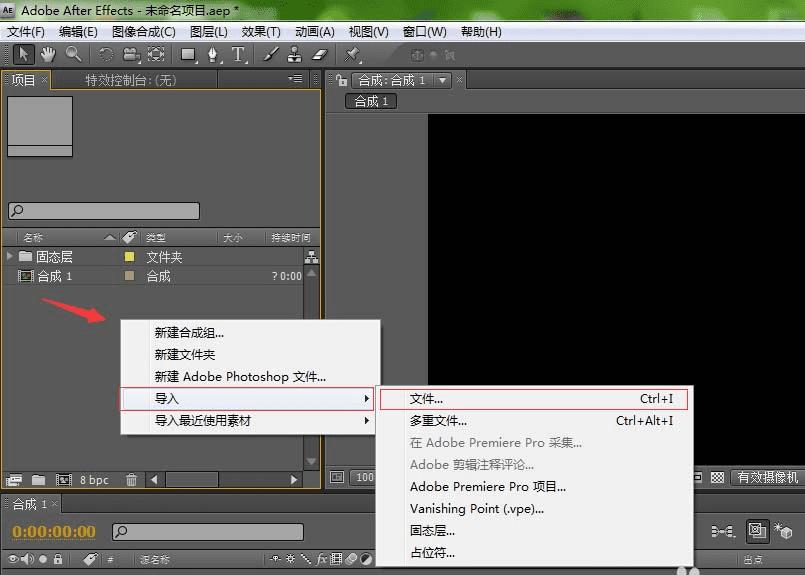Click the trash delete icon in project panel
Image resolution: width=805 pixels, height=575 pixels.
131,480
